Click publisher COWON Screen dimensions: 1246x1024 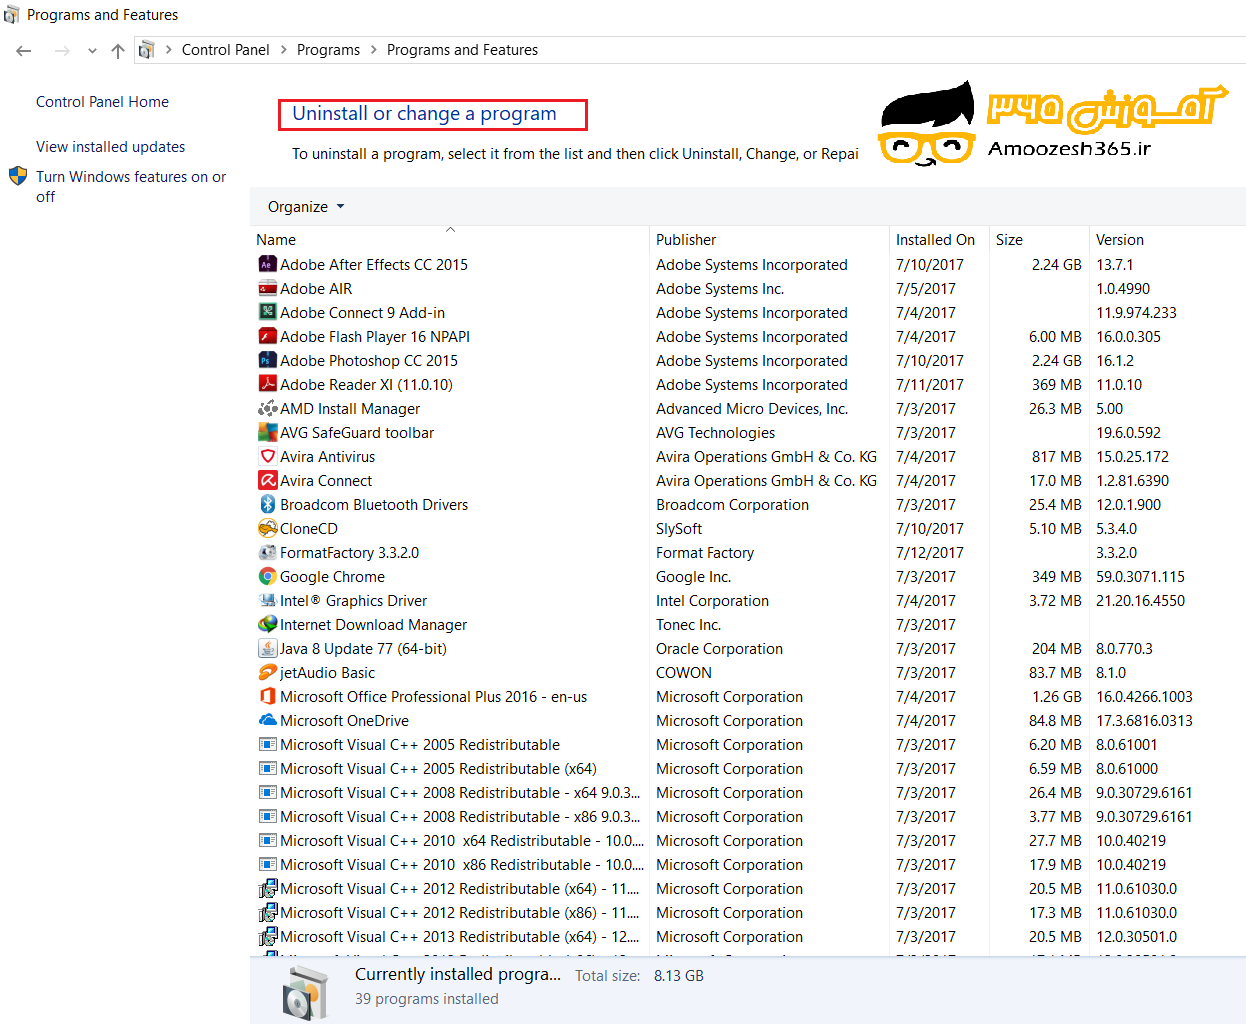coord(684,672)
